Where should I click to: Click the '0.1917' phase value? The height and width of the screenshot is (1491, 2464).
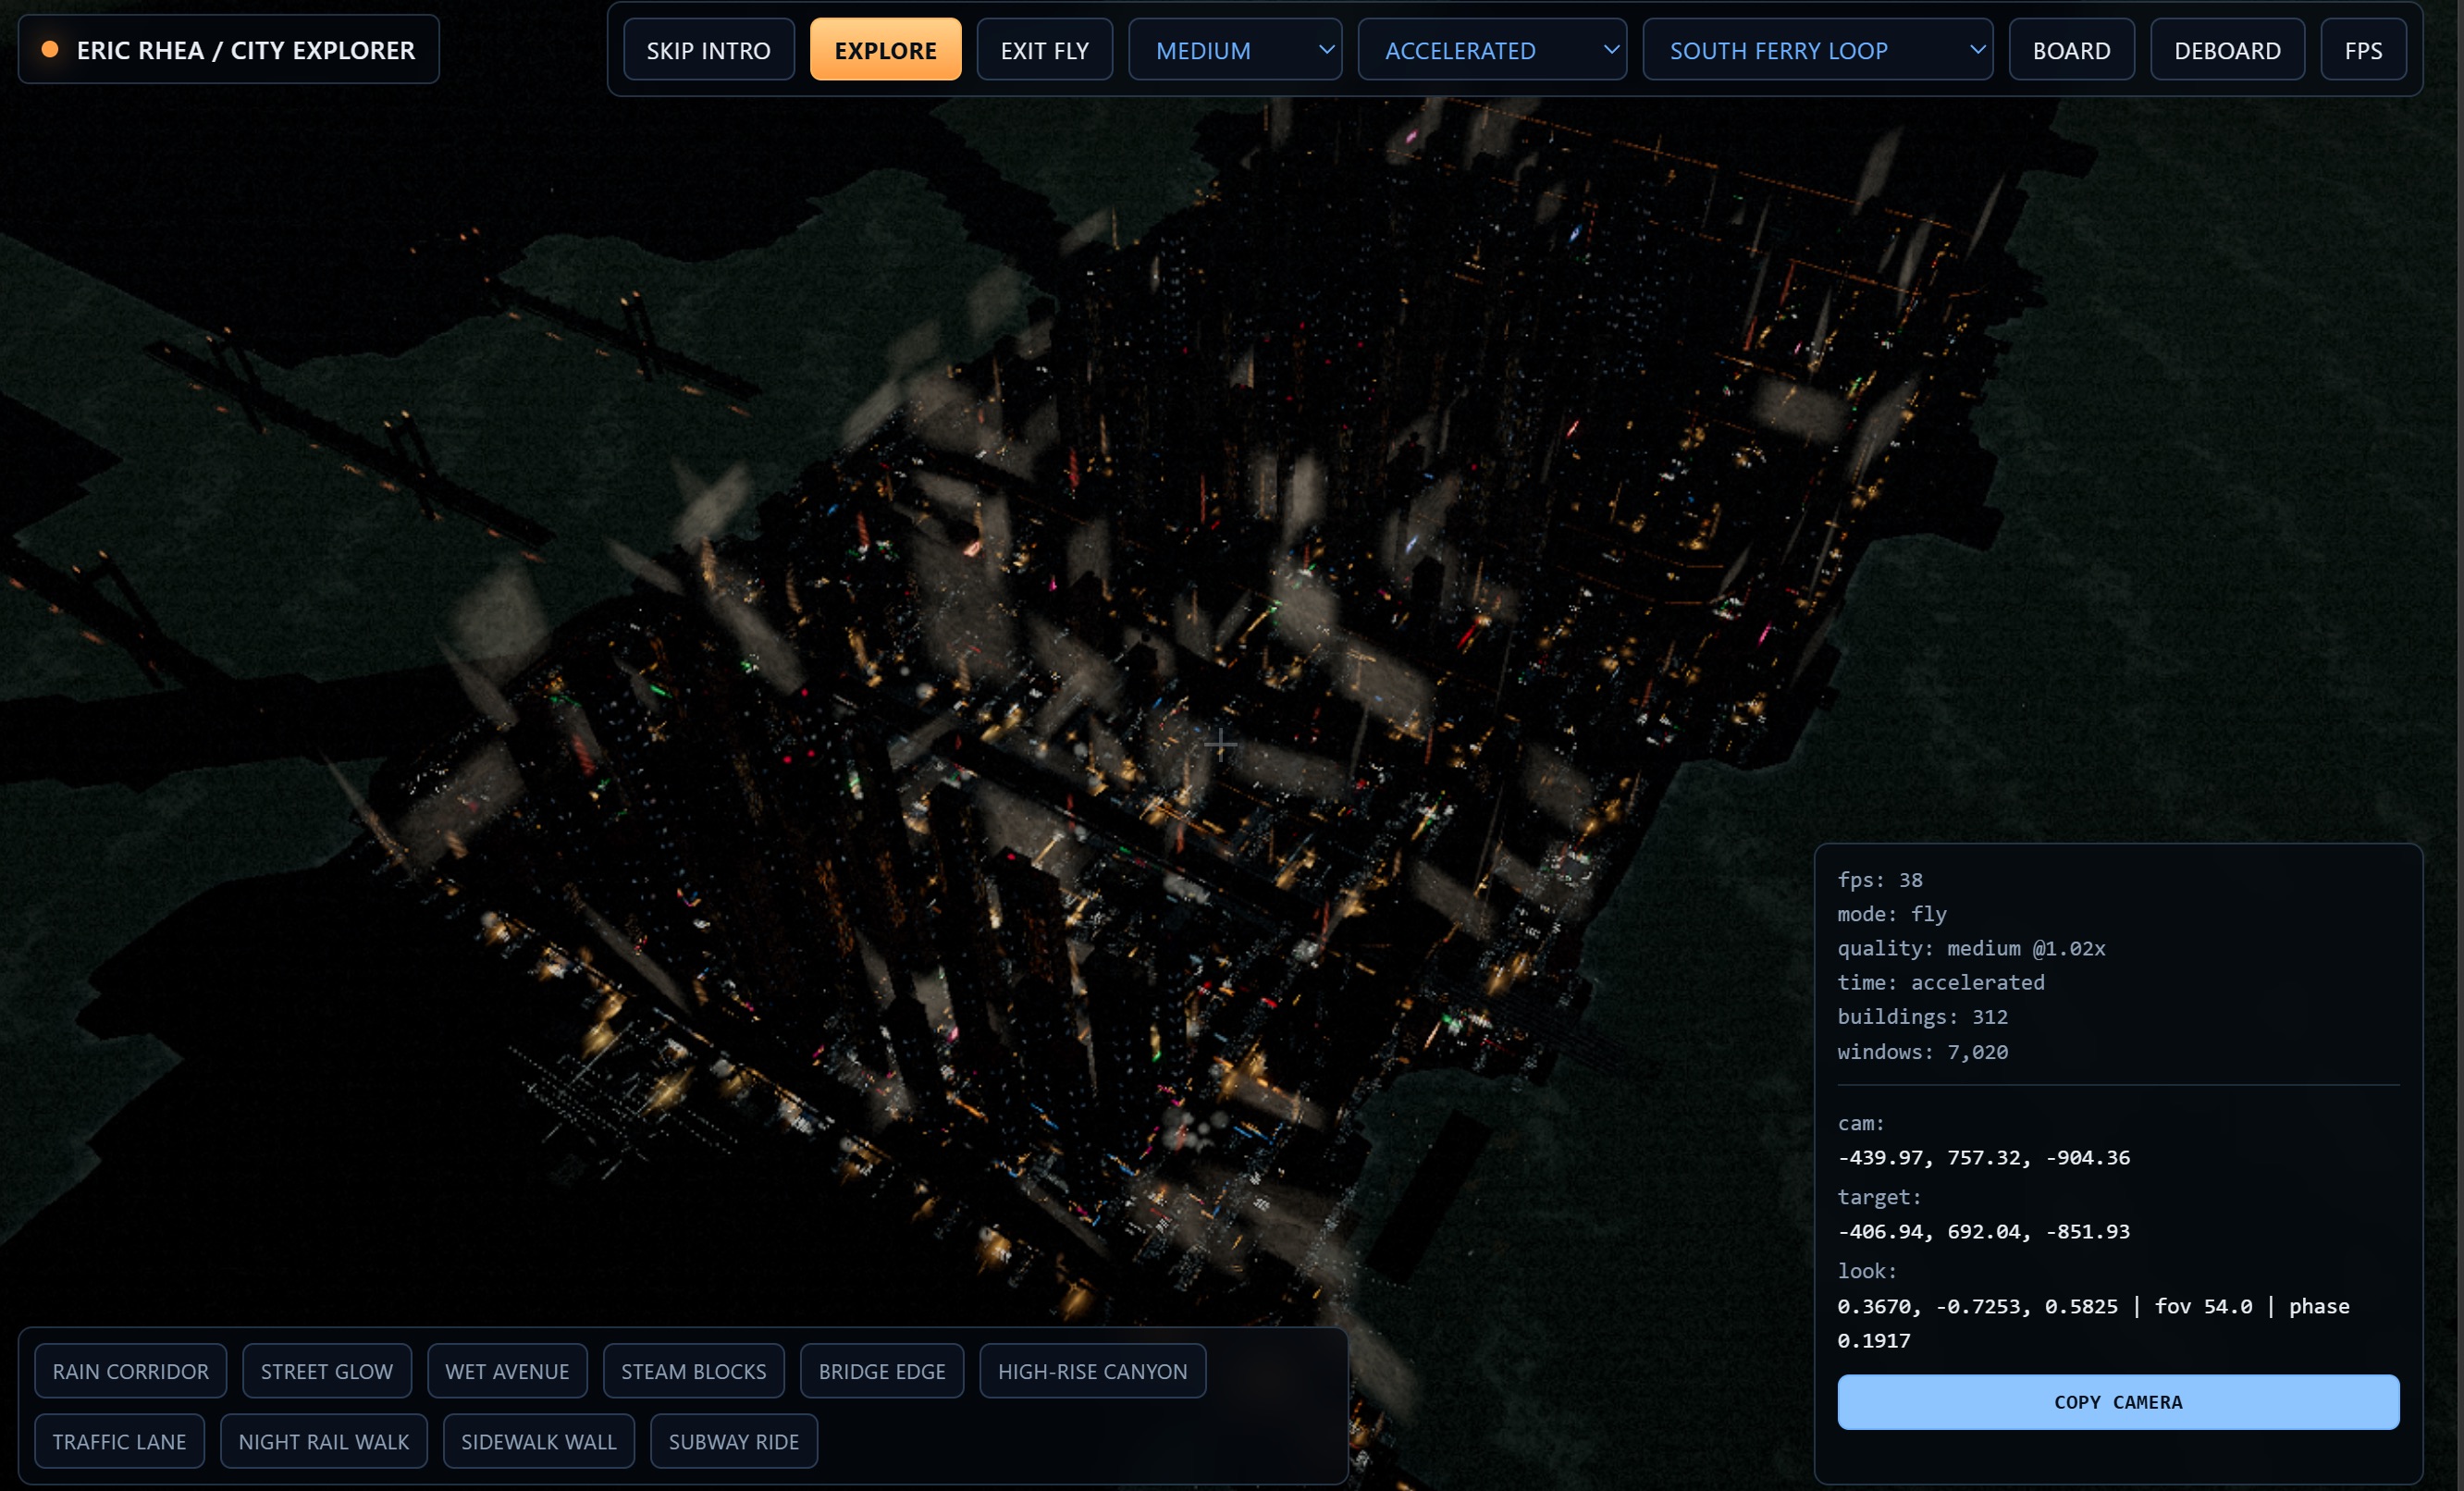coord(1874,1340)
